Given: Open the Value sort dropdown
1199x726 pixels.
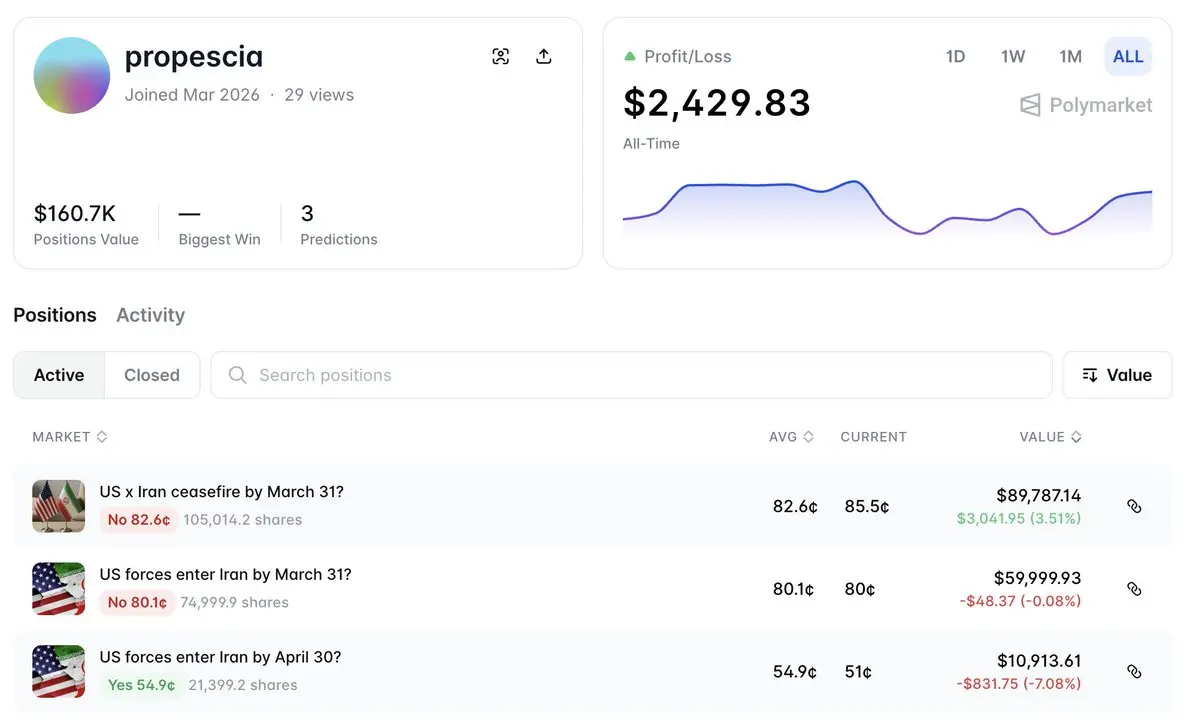Looking at the screenshot, I should coord(1117,375).
